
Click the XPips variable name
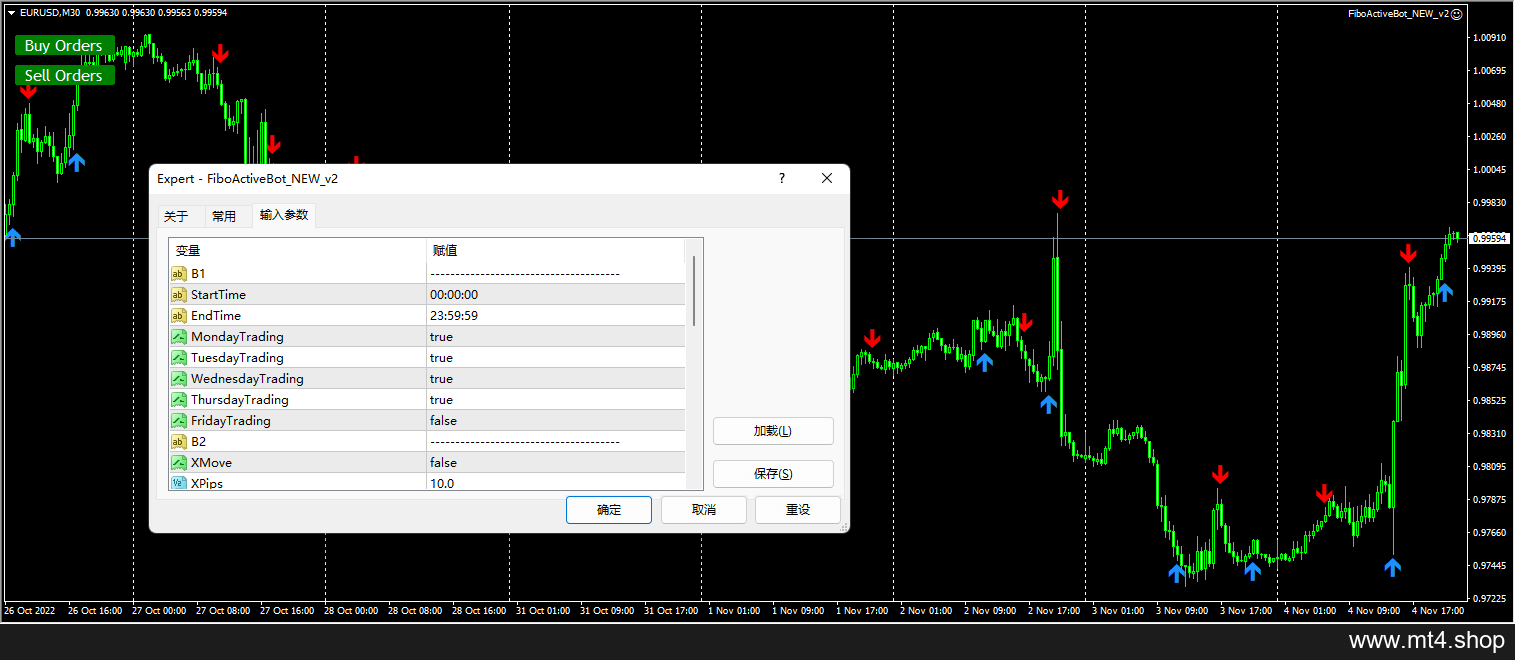[x=207, y=483]
